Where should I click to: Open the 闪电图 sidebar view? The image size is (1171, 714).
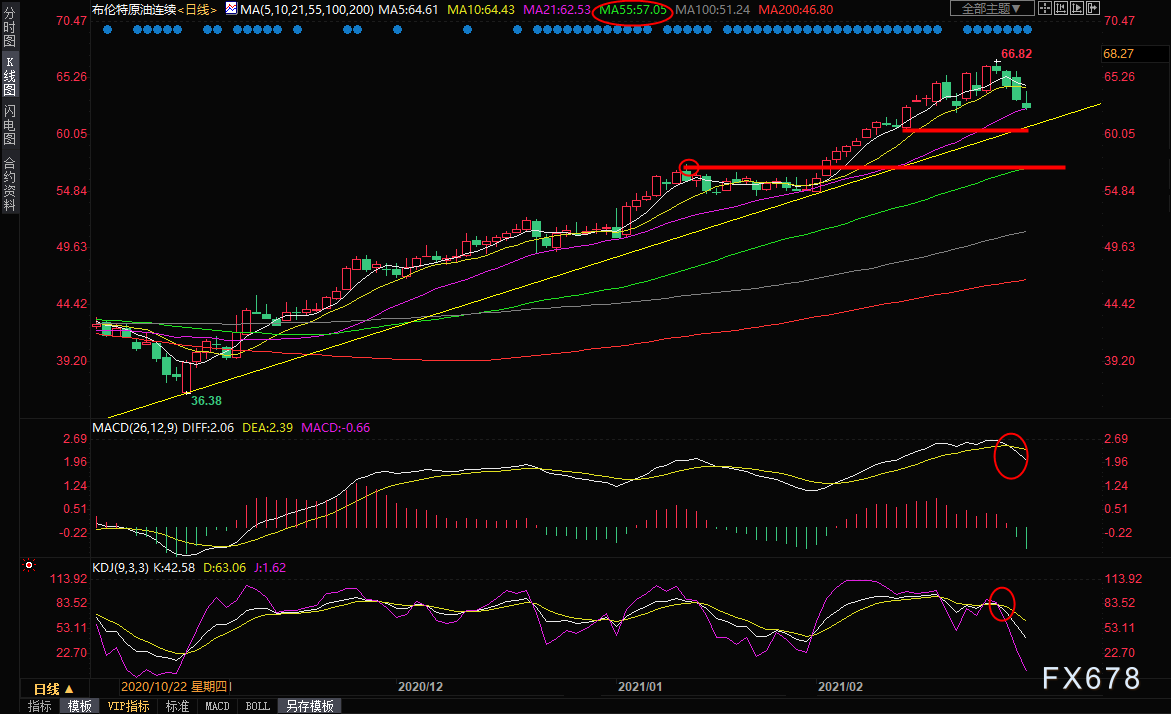9,124
